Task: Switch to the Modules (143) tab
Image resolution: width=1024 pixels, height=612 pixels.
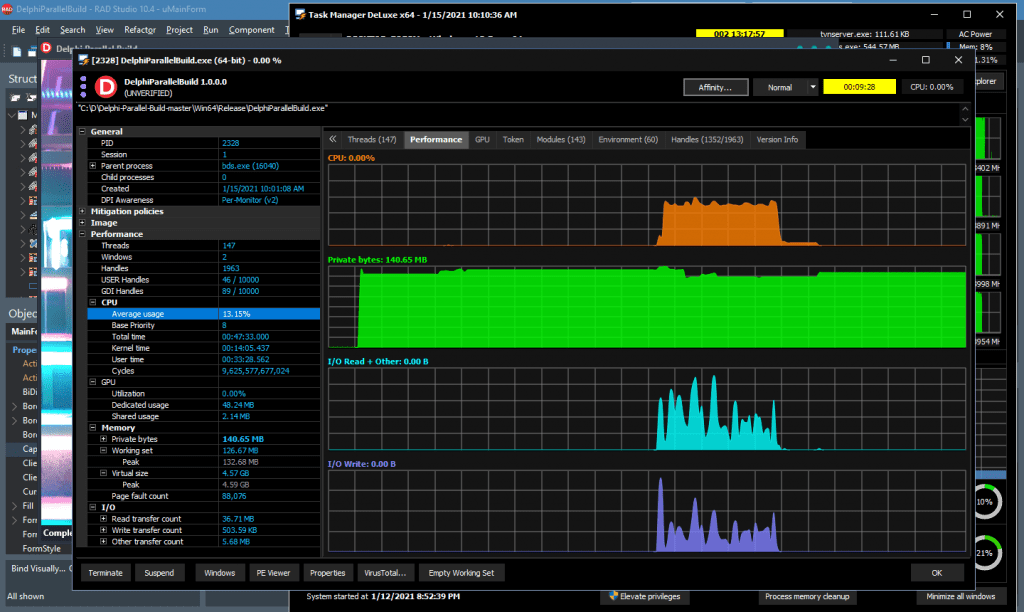Action: pos(561,140)
